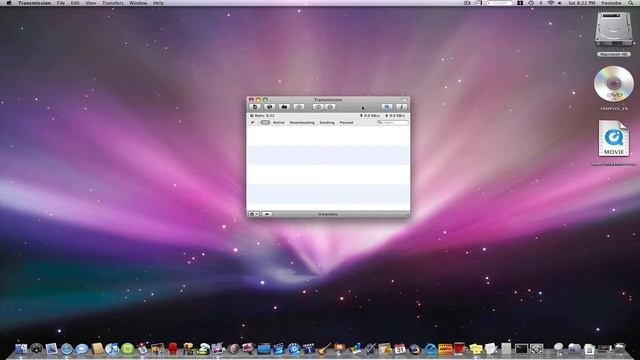Open the File menu
Screen dimensions: 640x360
60,3
